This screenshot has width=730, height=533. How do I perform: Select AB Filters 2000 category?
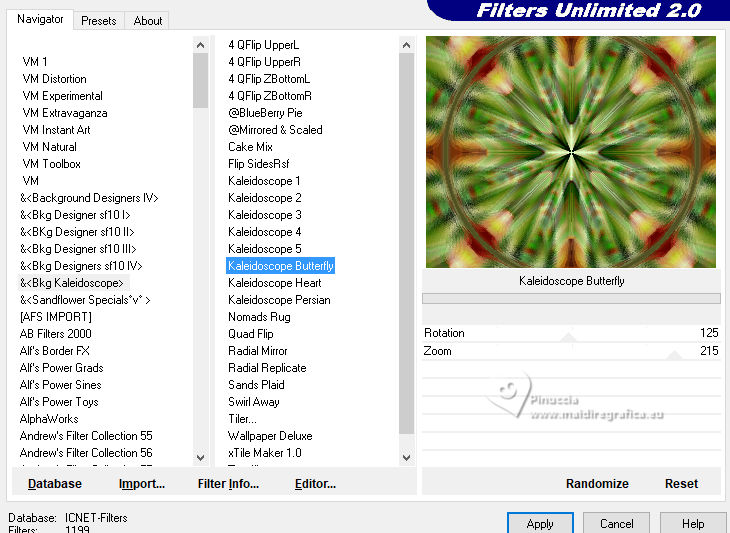(55, 334)
